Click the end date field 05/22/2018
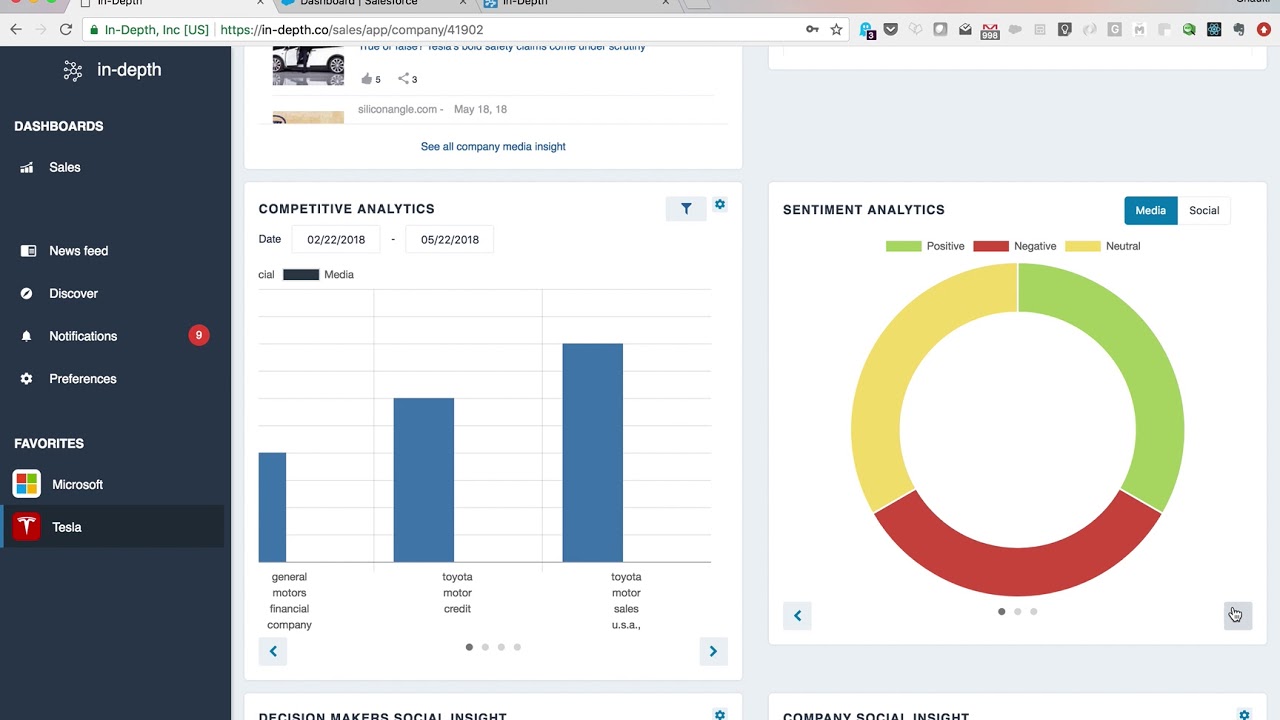1280x720 pixels. point(450,240)
